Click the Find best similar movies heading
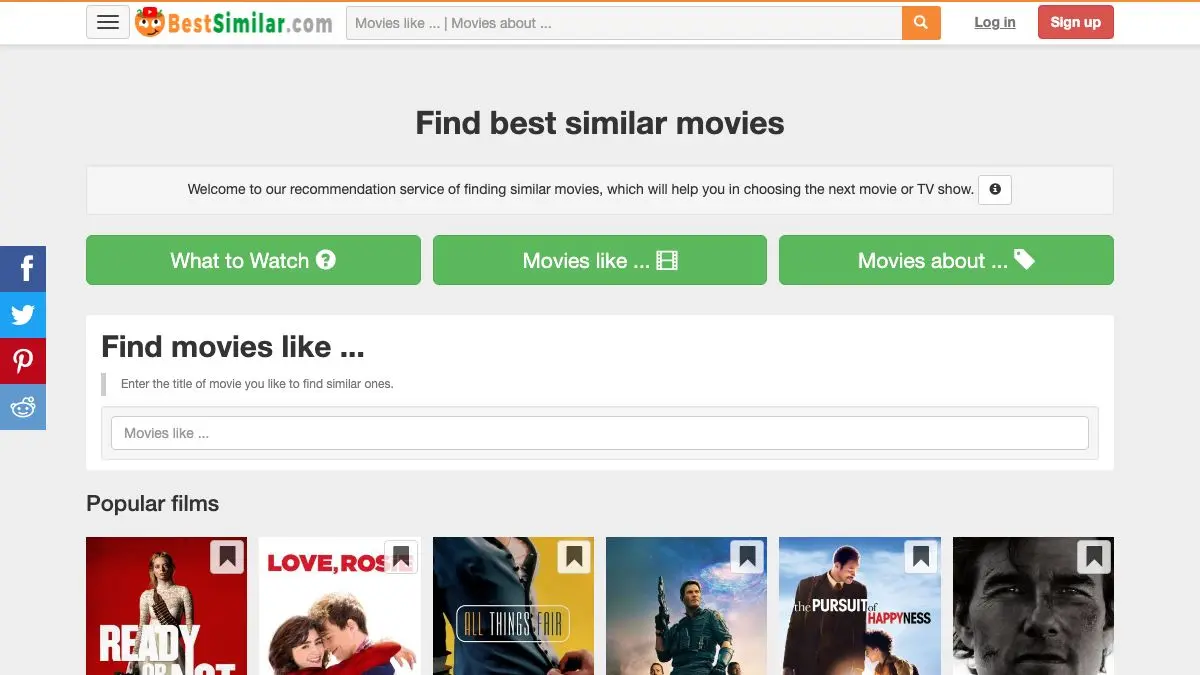The image size is (1200, 675). point(600,123)
